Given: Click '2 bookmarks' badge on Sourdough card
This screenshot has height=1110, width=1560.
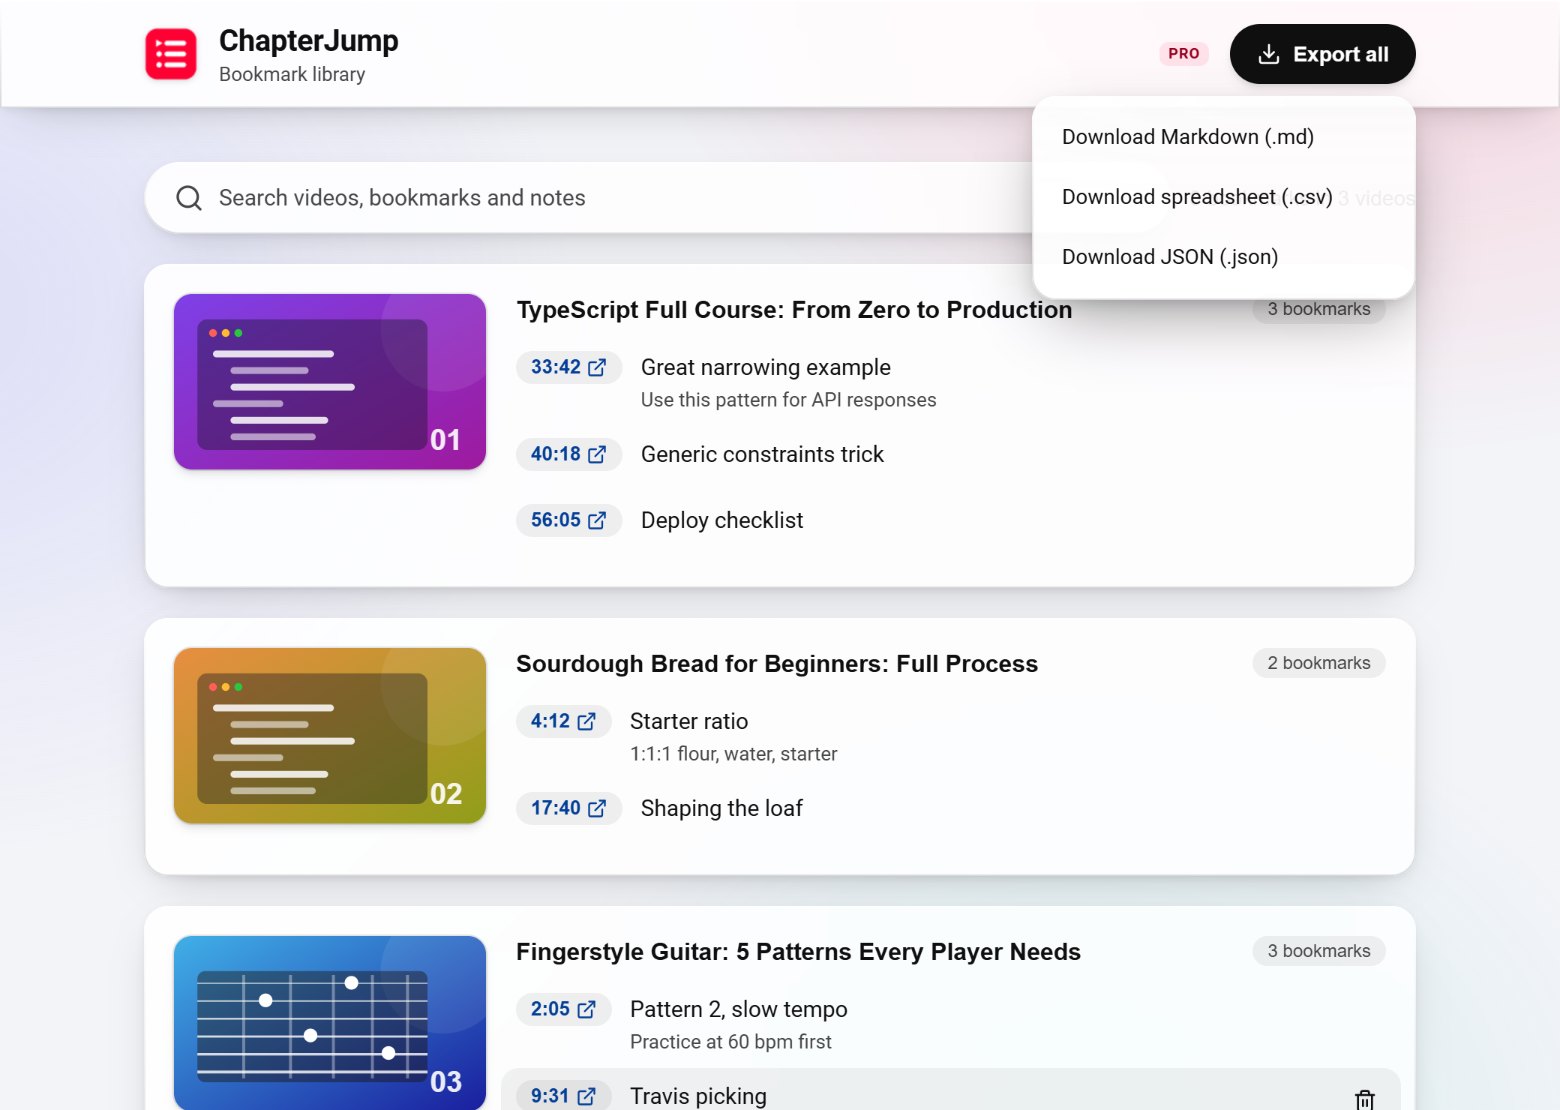Looking at the screenshot, I should [x=1319, y=663].
